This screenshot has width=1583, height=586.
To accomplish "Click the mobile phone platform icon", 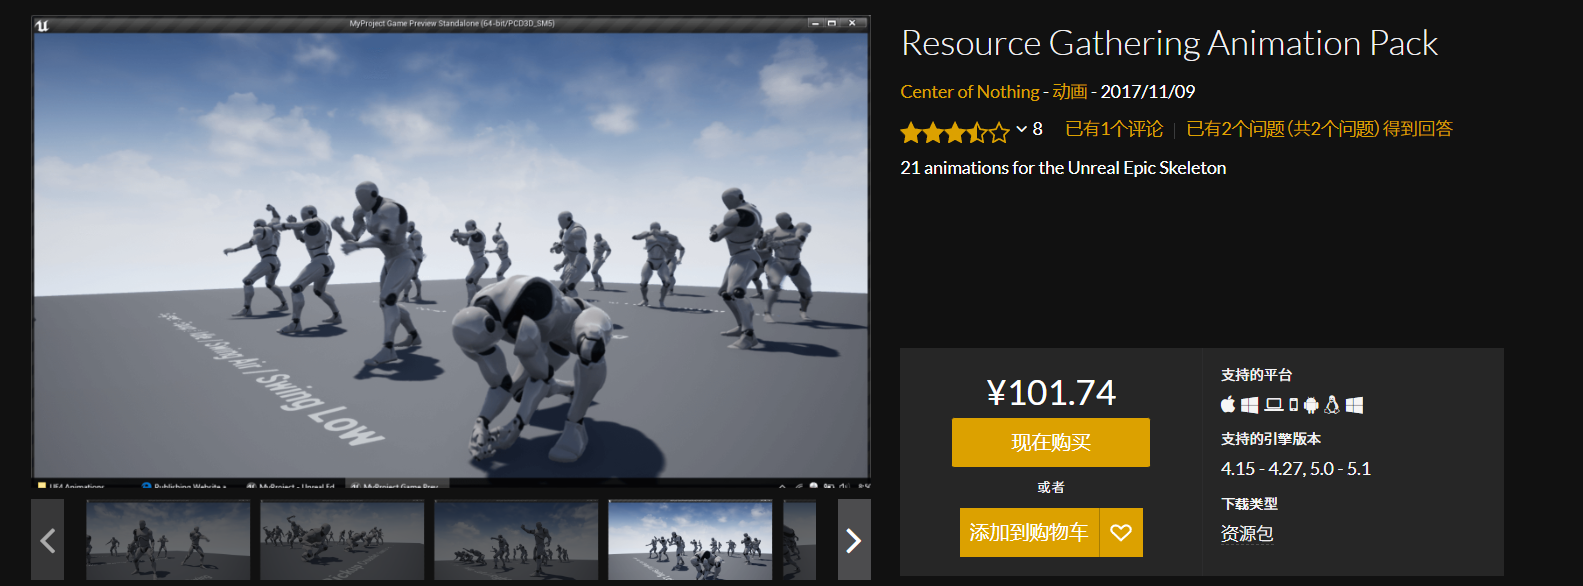I will tap(1294, 405).
